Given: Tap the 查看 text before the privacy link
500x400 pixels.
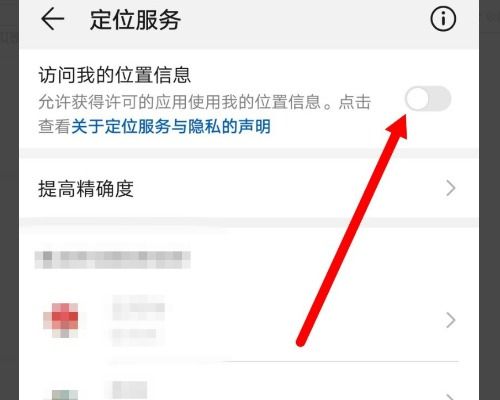Looking at the screenshot, I should click(54, 127).
